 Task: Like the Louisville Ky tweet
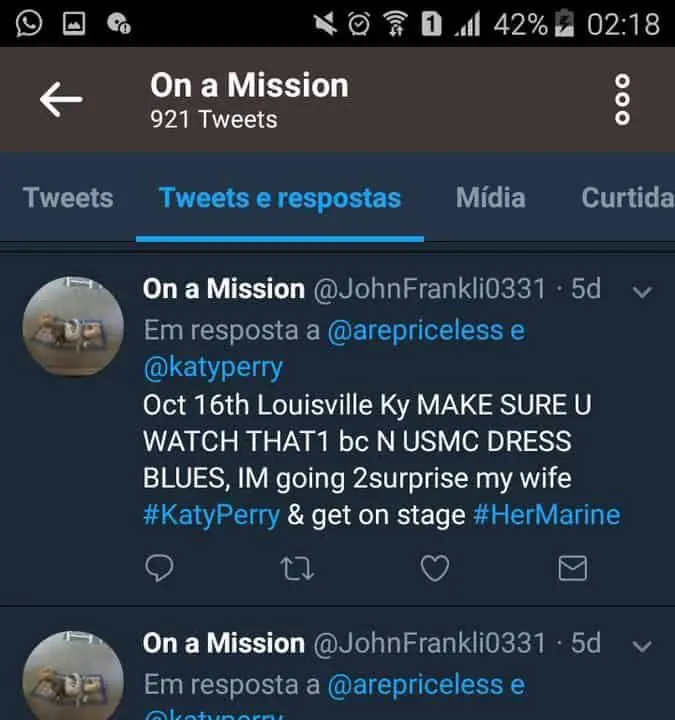click(x=434, y=569)
